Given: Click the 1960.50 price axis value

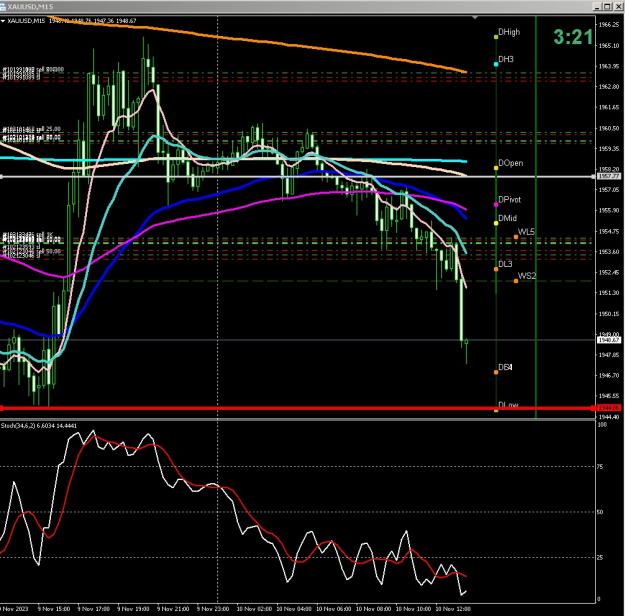Looking at the screenshot, I should (609, 128).
